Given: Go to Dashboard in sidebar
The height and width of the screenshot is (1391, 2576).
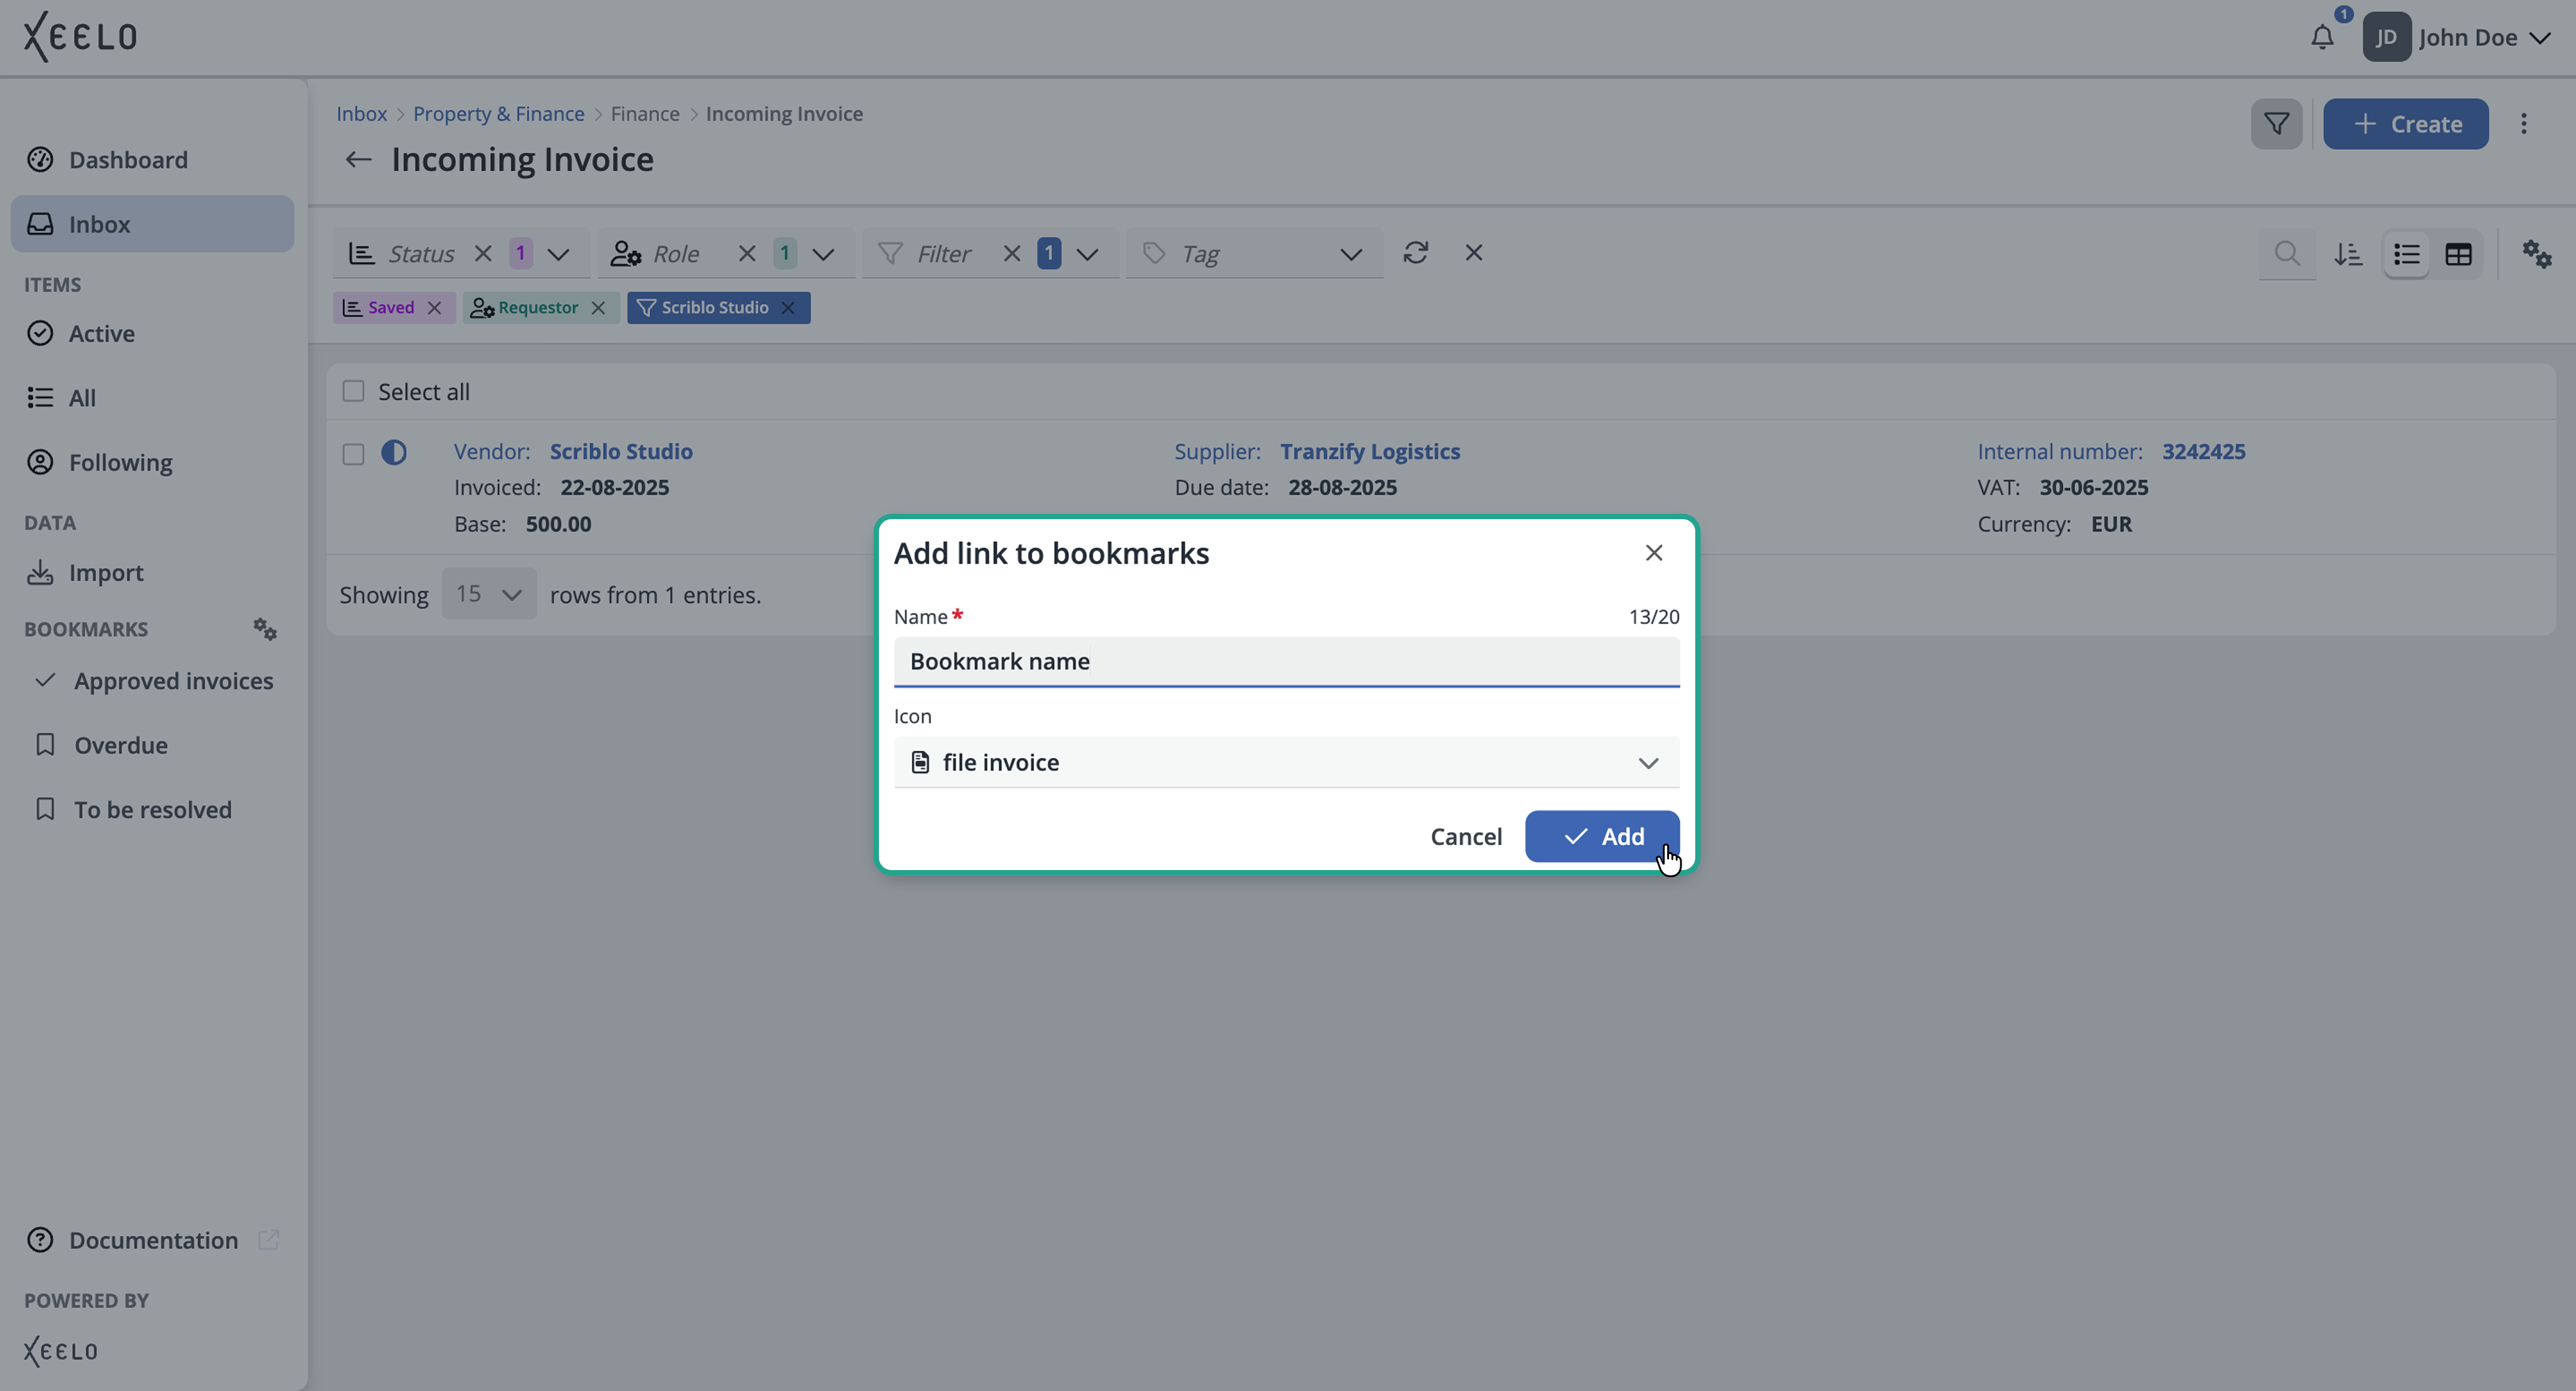Looking at the screenshot, I should point(152,160).
